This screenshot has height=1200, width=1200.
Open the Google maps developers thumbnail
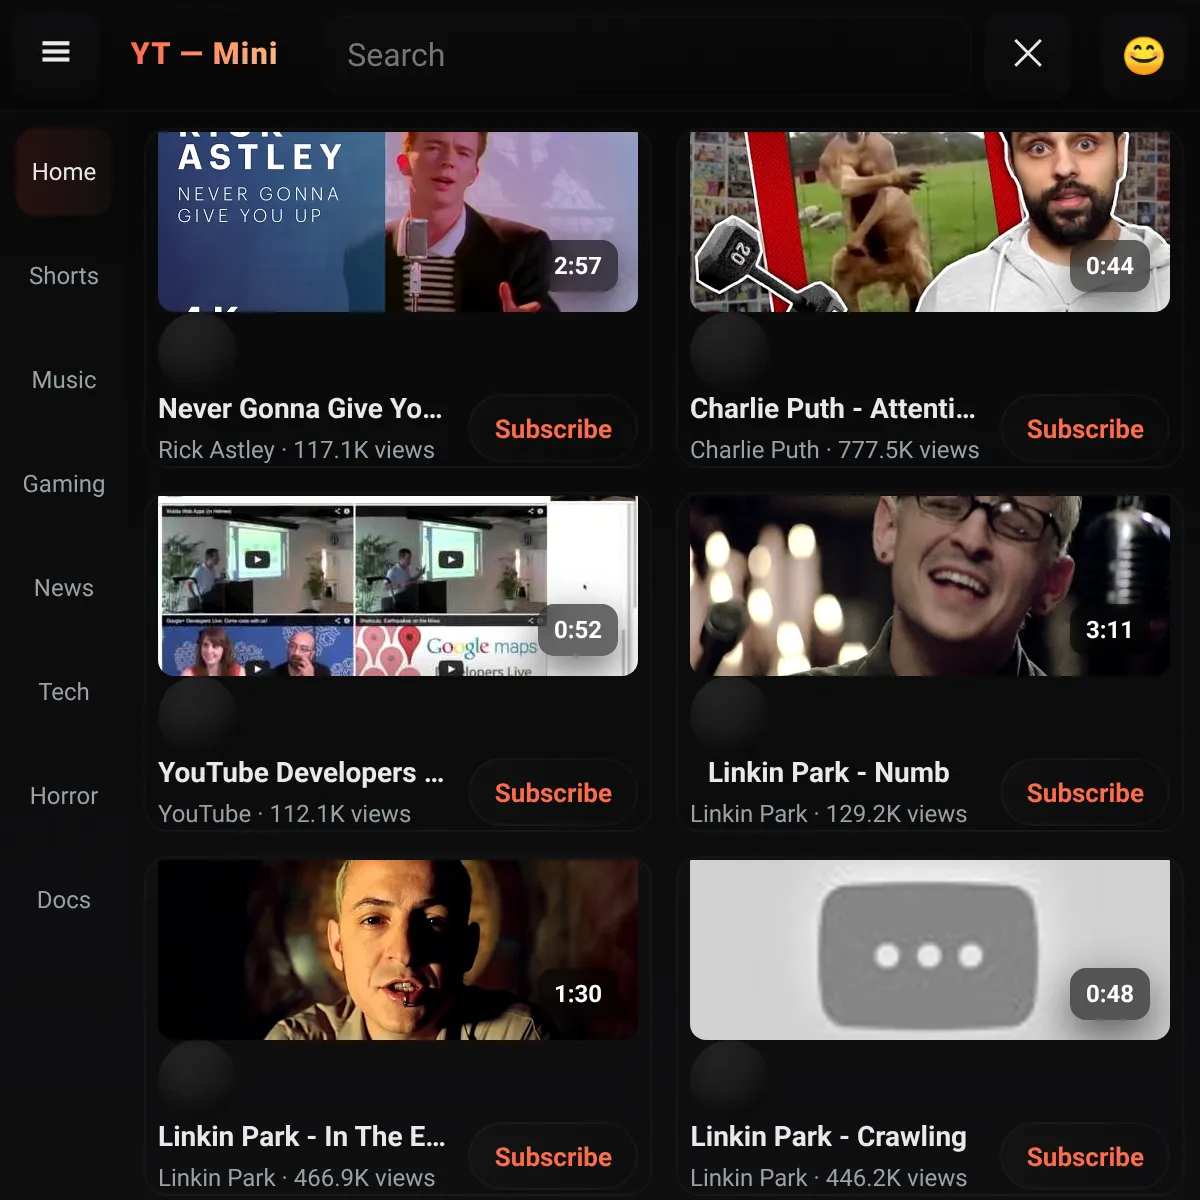tap(398, 586)
